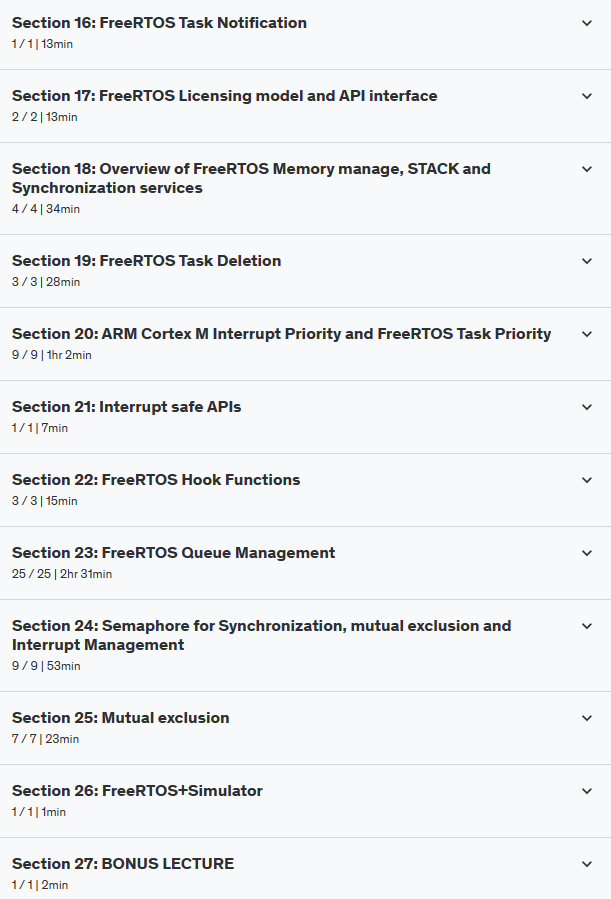Open the BONUS LECTURE section title

click(x=122, y=863)
